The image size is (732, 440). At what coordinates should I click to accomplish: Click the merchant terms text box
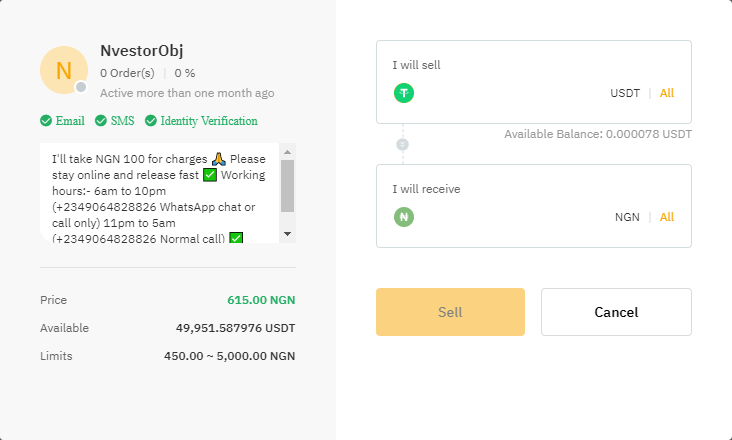coord(160,193)
